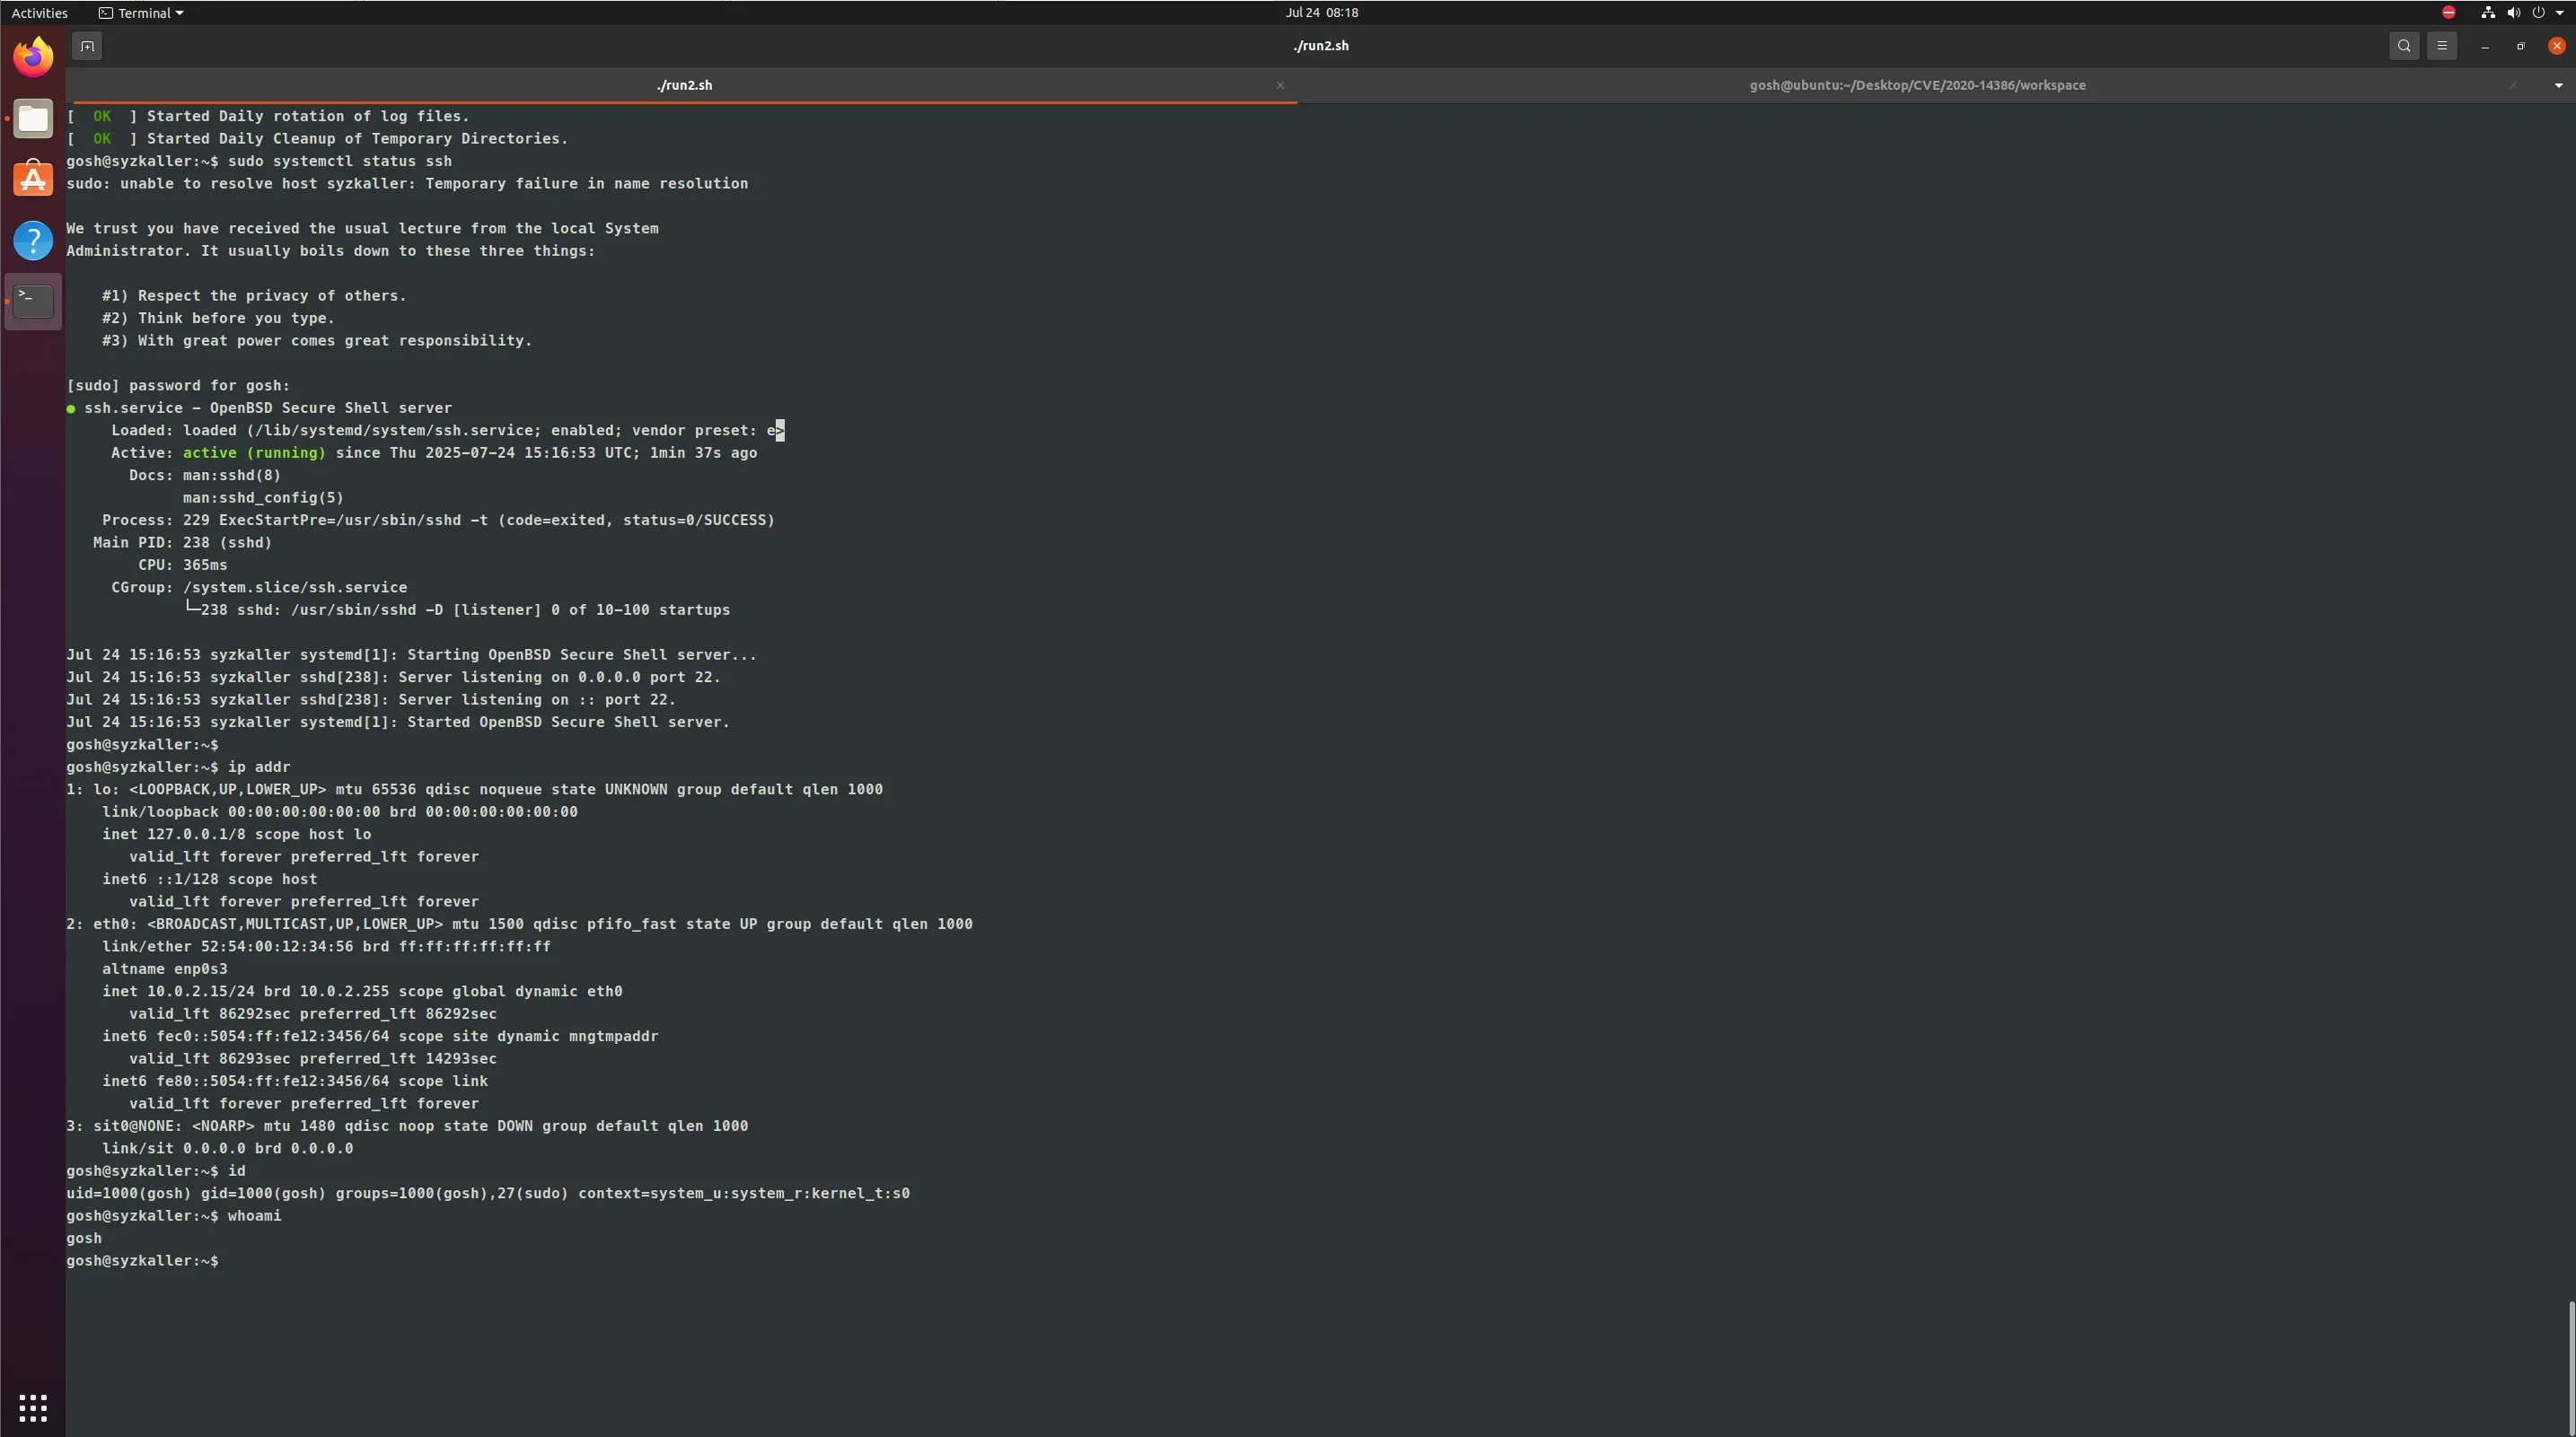
Task: Open the Help icon in dock
Action: click(33, 241)
